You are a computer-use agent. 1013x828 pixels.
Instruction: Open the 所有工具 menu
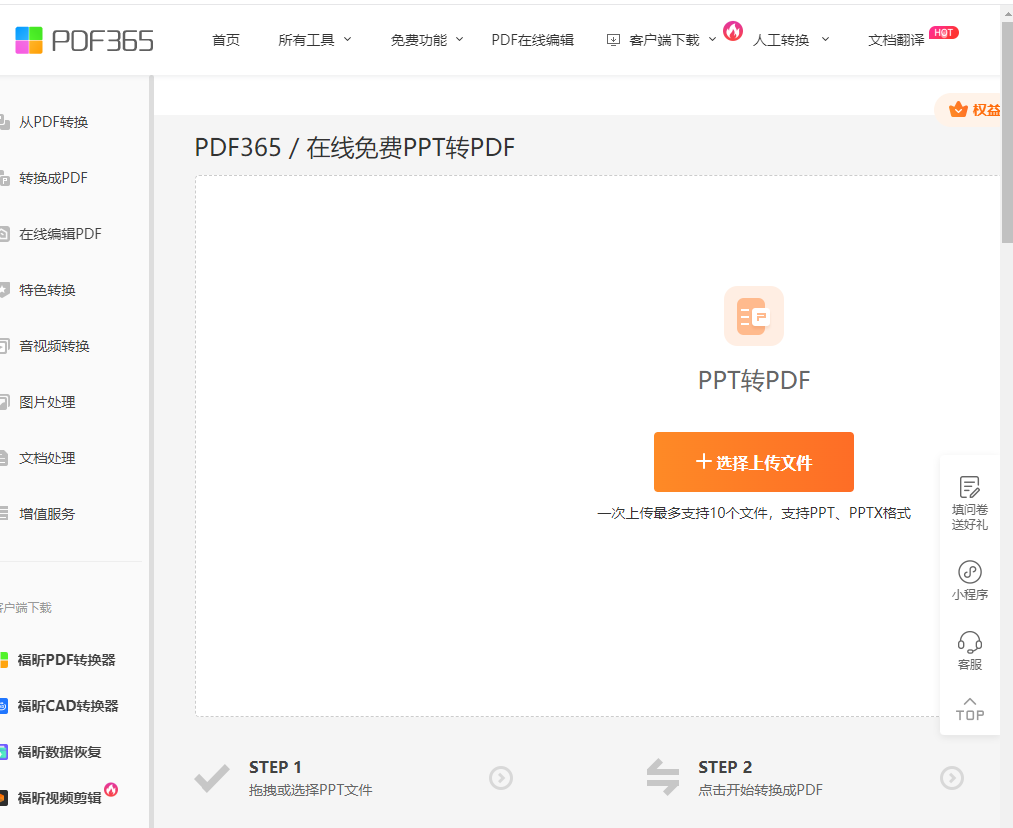click(306, 40)
